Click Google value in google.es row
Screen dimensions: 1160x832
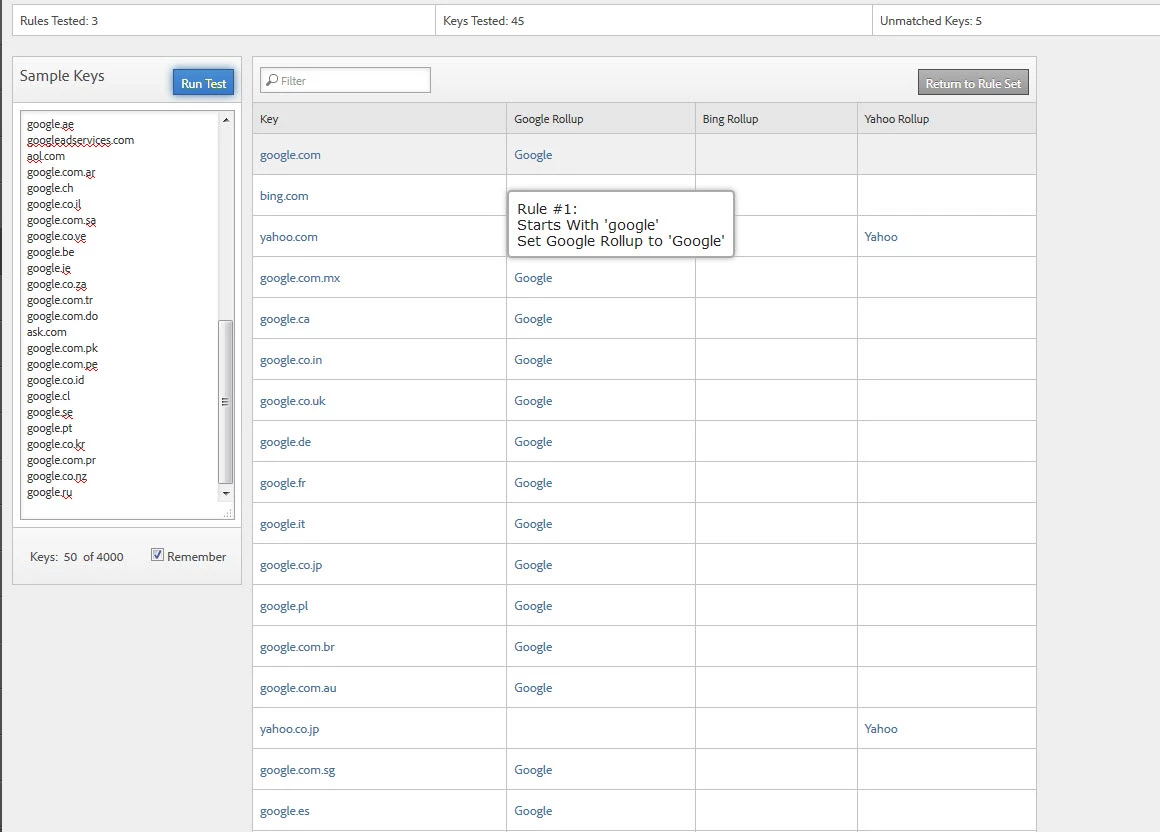(x=533, y=811)
